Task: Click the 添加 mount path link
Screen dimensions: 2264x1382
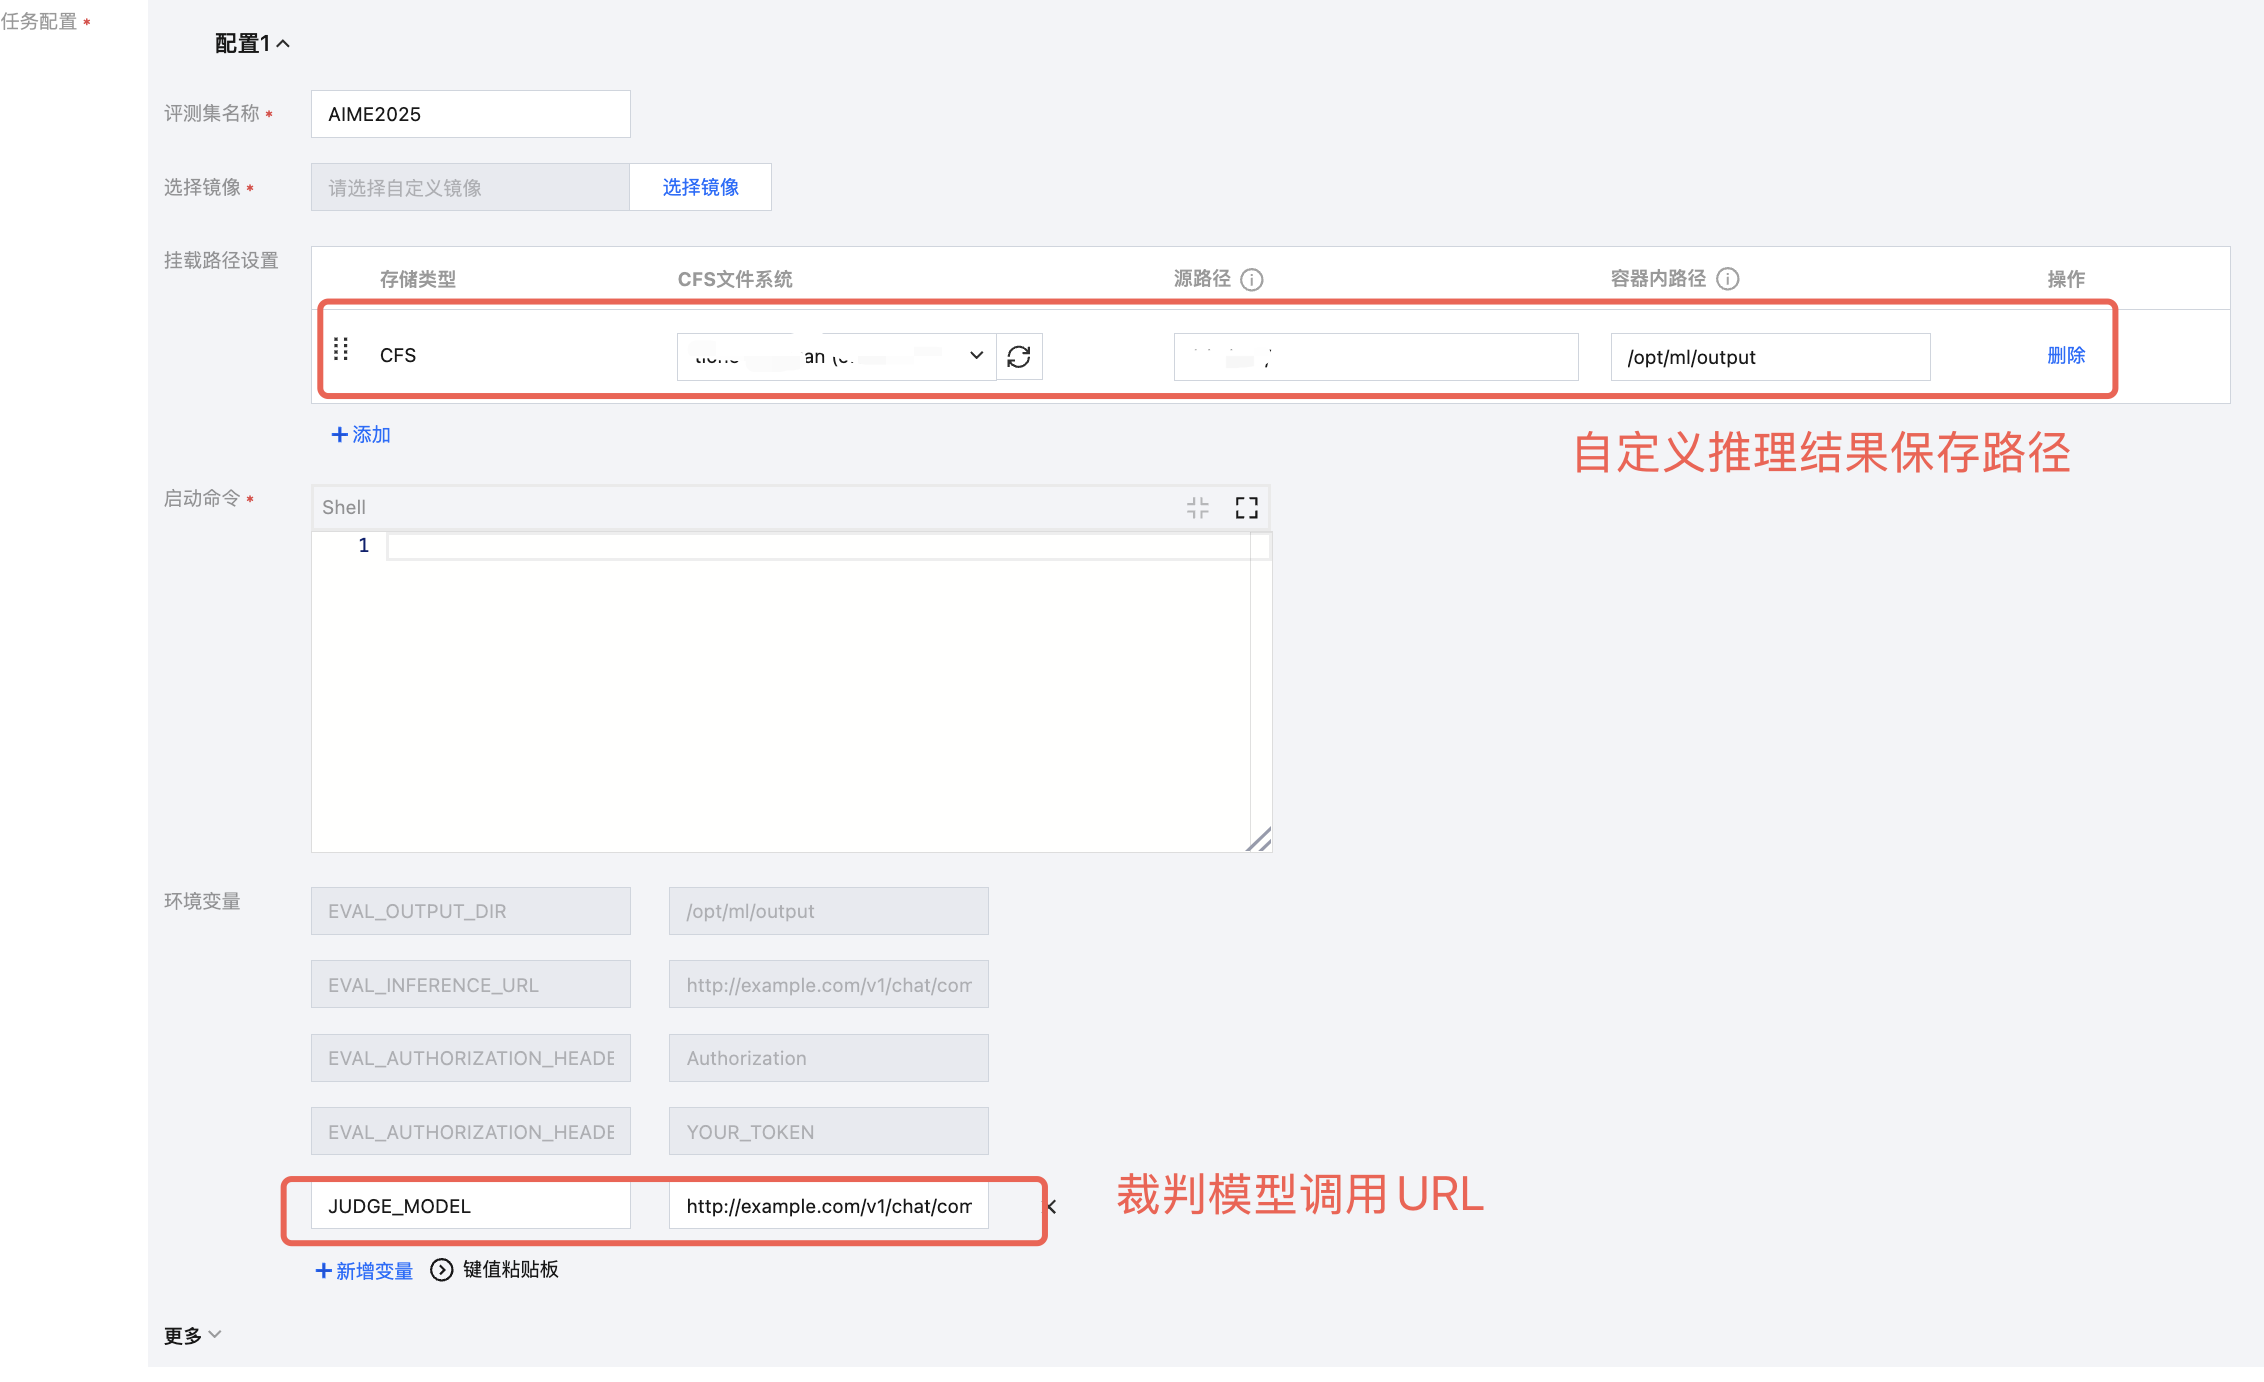Action: [361, 435]
